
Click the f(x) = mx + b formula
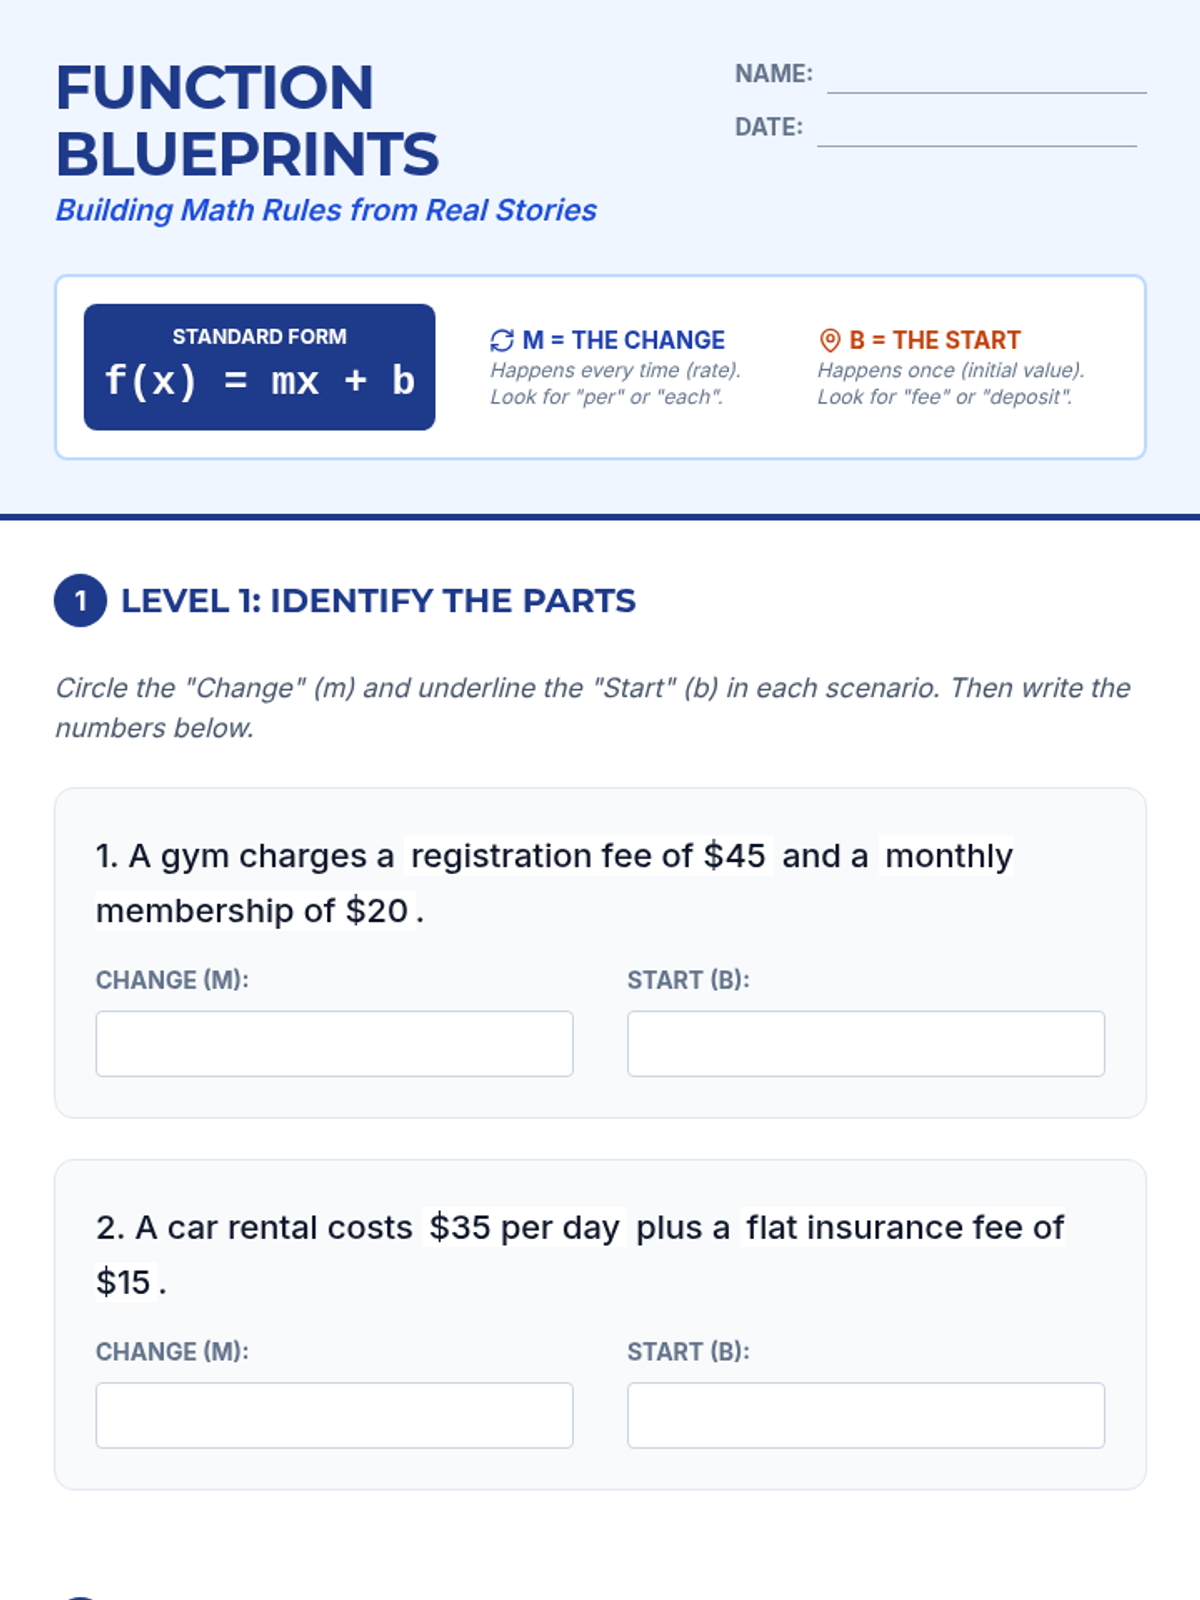tap(259, 381)
